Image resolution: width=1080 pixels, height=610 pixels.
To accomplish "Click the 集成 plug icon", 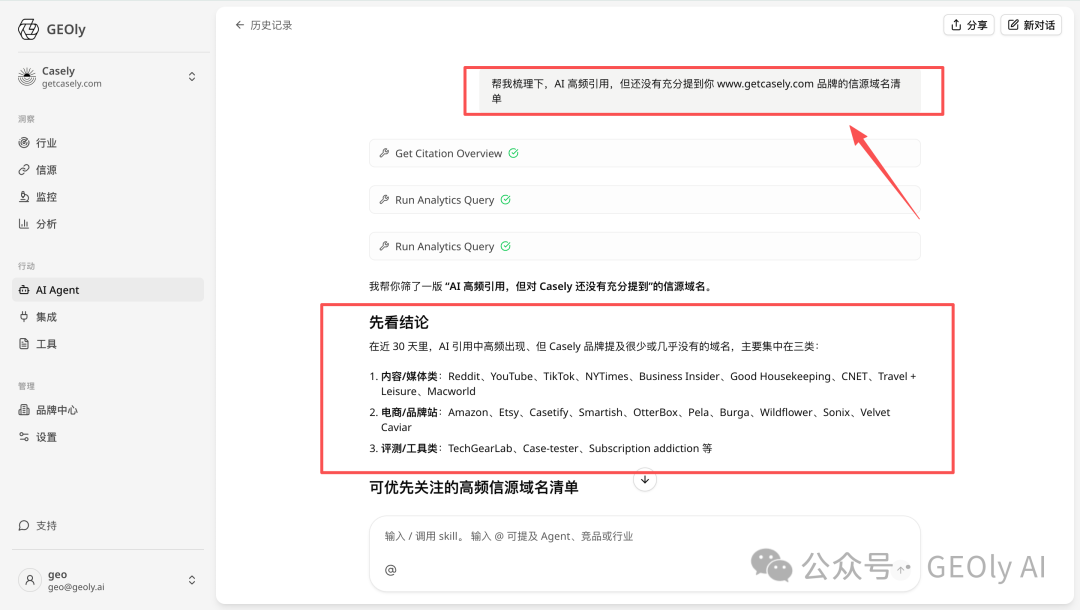I will (x=24, y=317).
